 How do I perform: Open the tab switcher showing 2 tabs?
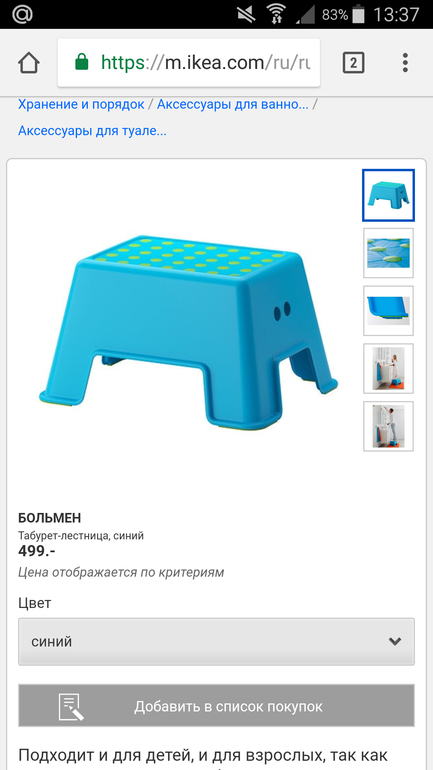(x=353, y=63)
